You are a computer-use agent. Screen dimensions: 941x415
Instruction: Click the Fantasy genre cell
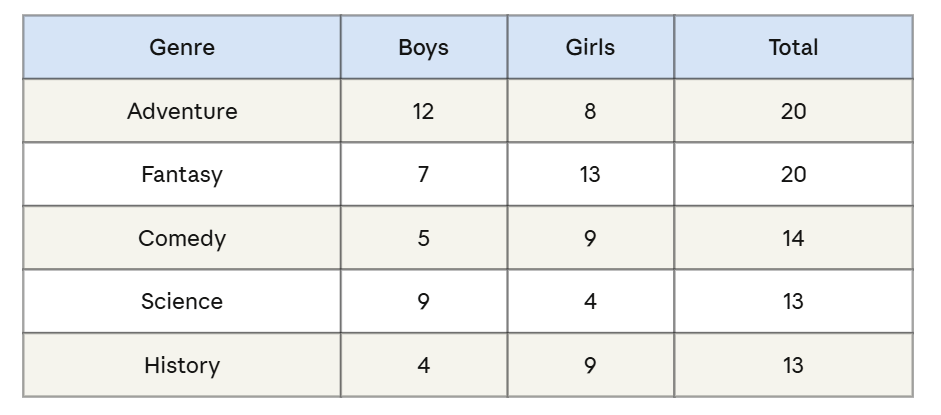tap(182, 175)
